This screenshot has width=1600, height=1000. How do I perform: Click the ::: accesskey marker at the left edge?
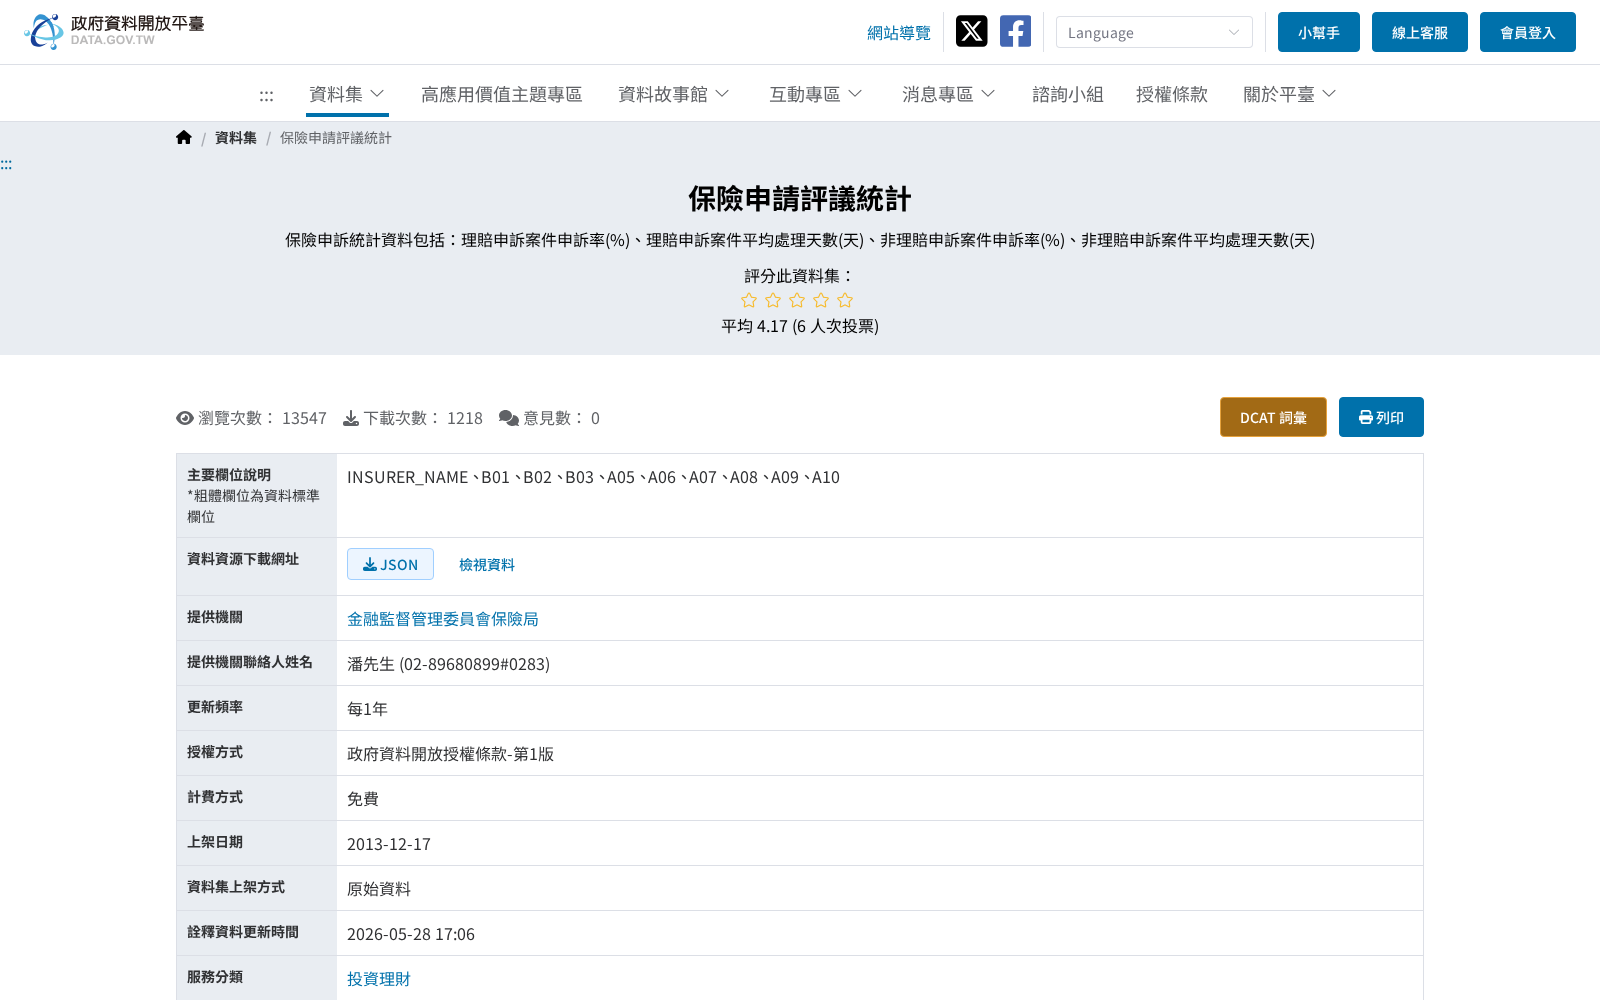6,165
